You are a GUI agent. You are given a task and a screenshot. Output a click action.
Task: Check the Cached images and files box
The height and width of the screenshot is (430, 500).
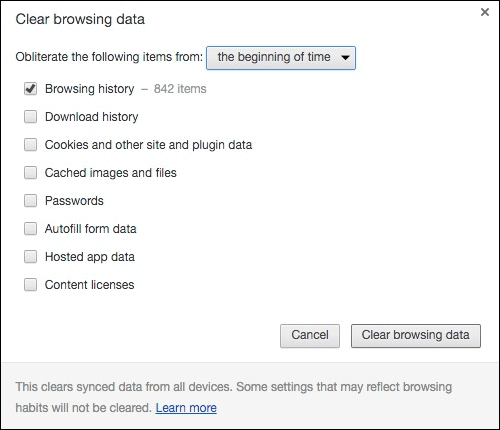30,173
